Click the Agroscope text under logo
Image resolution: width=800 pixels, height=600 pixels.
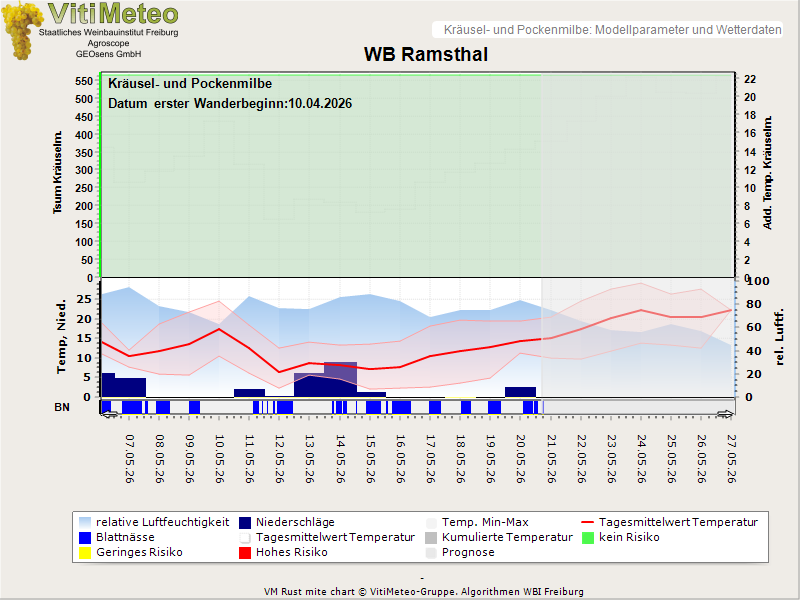click(108, 43)
